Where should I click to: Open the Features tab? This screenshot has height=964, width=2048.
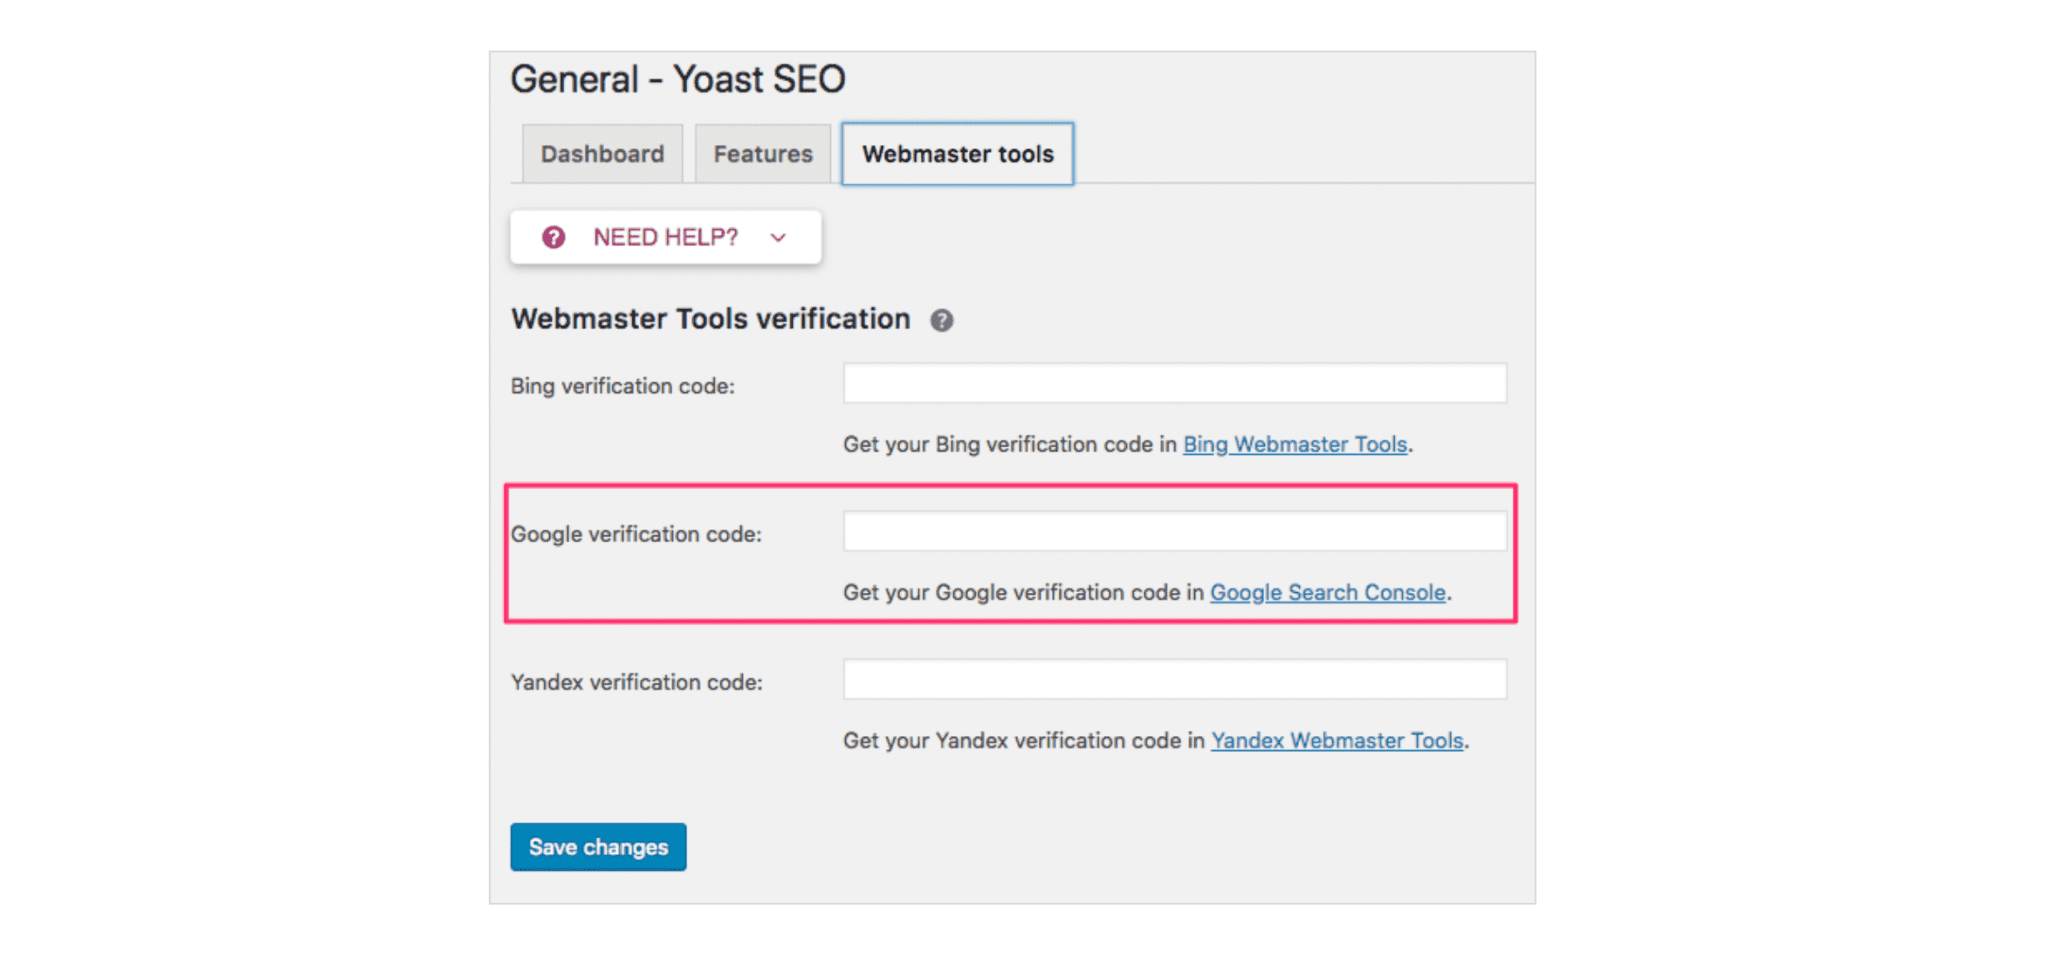click(x=762, y=153)
